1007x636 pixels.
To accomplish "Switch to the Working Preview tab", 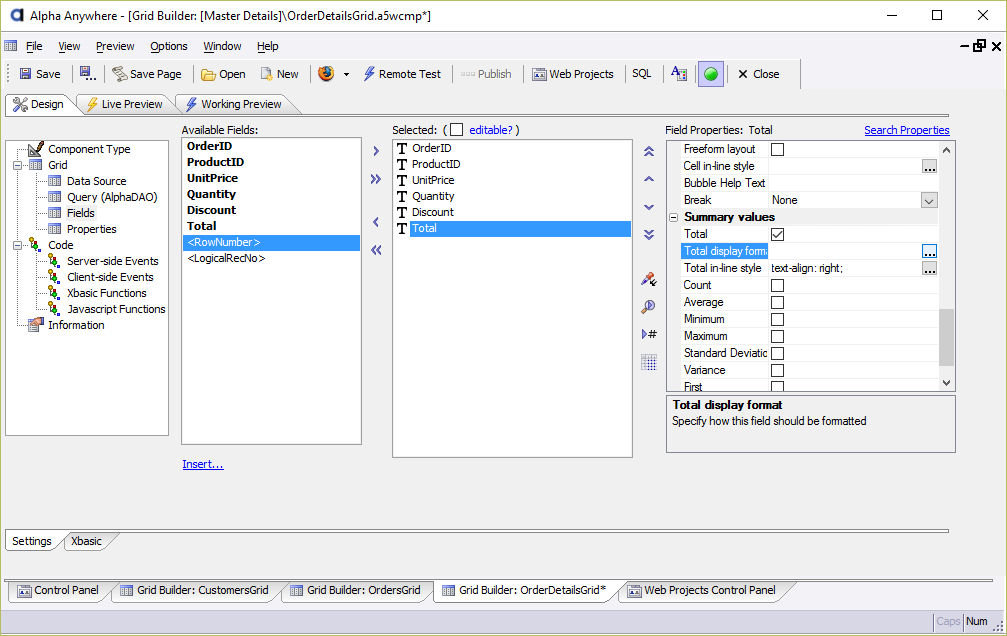I will 234,104.
